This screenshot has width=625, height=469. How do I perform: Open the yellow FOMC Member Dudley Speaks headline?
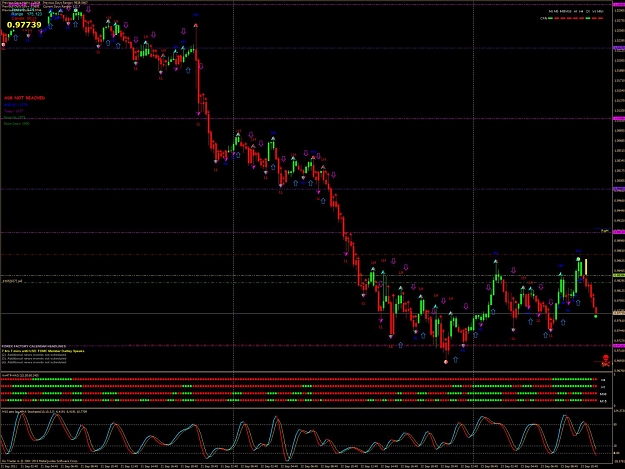coord(43,351)
